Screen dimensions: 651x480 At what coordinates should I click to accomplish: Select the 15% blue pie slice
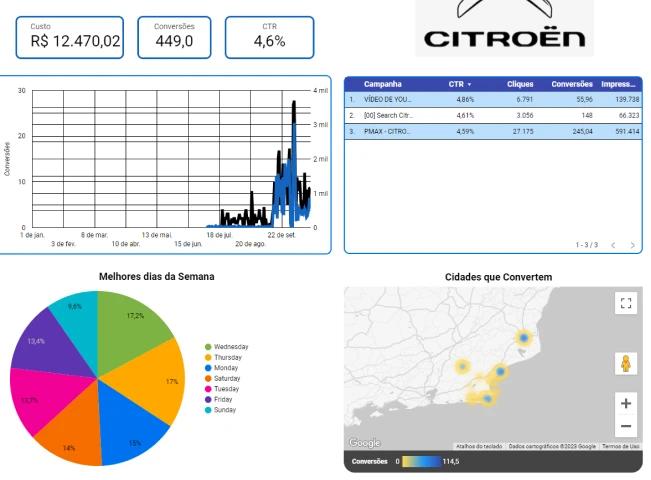(x=127, y=428)
